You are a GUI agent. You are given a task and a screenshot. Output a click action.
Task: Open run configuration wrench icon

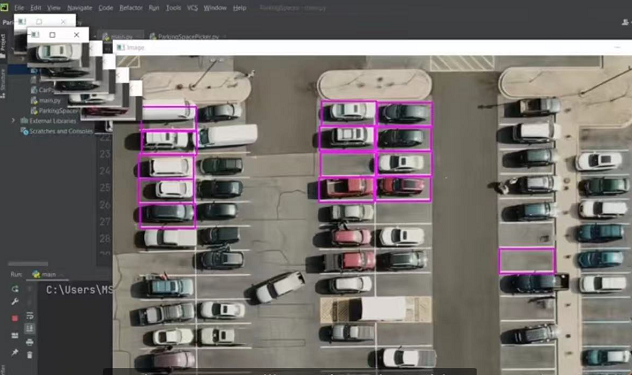coord(15,302)
